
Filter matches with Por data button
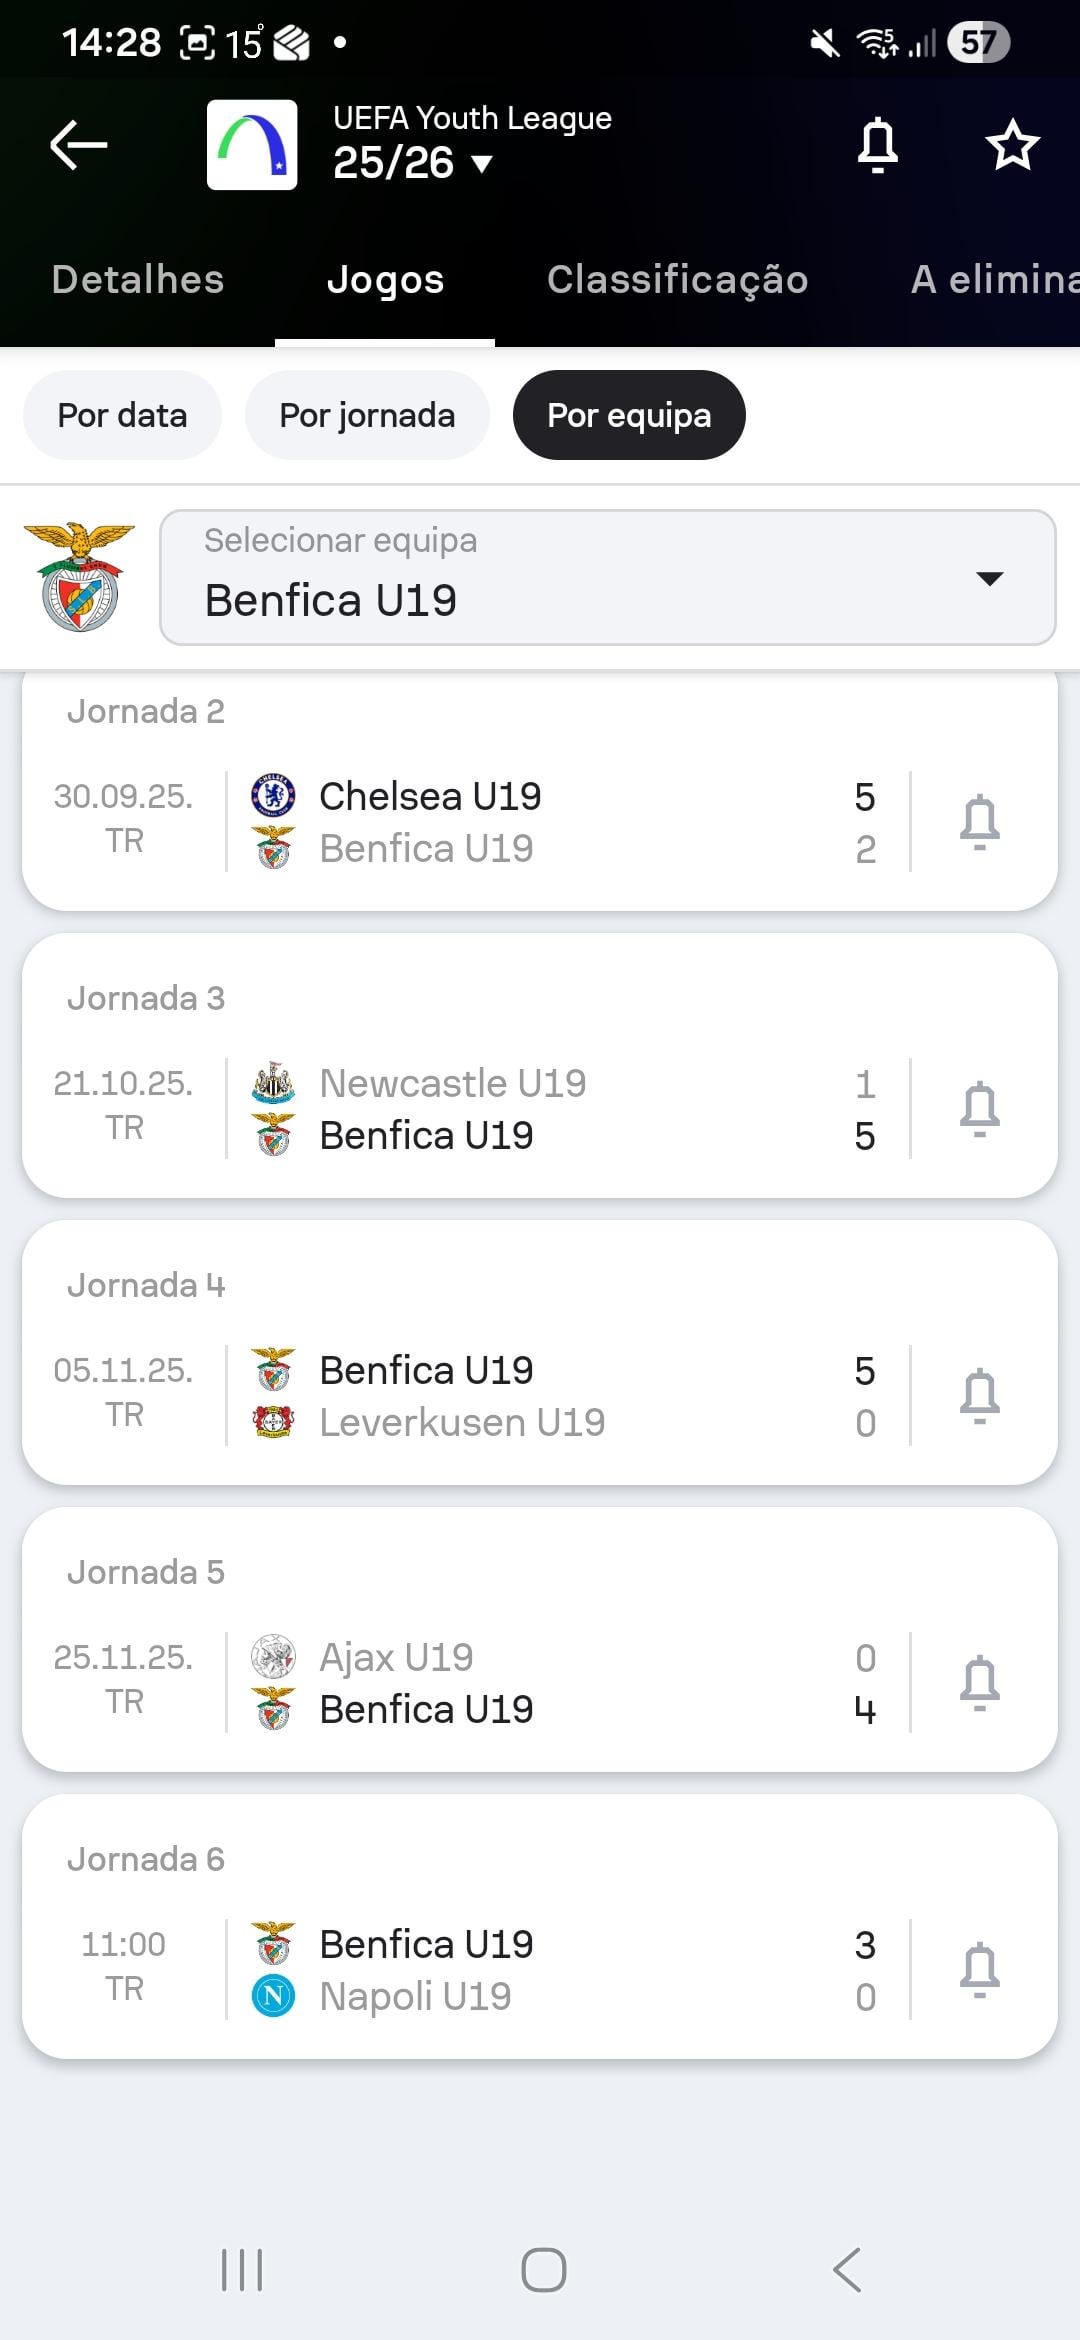point(122,415)
